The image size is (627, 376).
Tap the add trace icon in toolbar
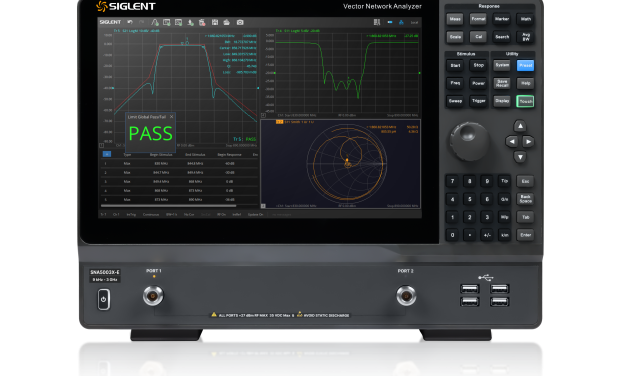click(x=155, y=22)
